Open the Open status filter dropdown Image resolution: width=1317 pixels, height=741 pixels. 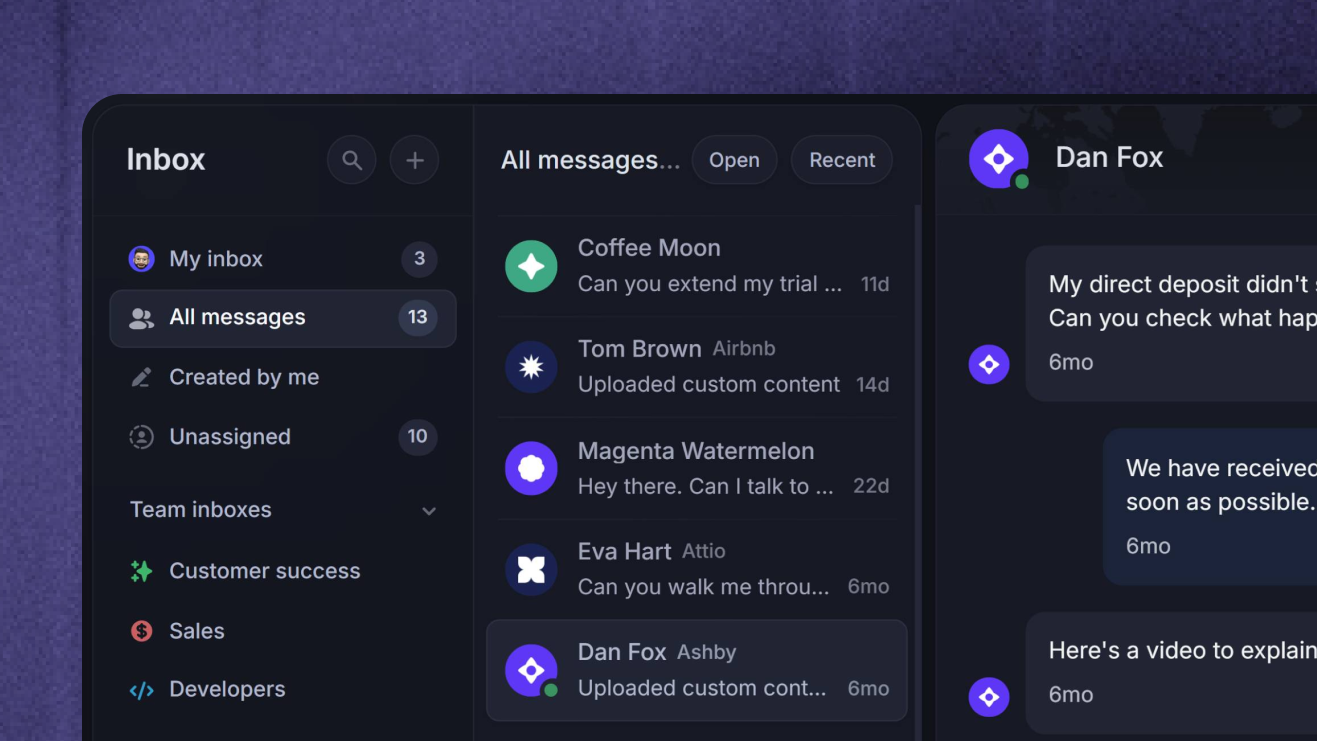[734, 160]
